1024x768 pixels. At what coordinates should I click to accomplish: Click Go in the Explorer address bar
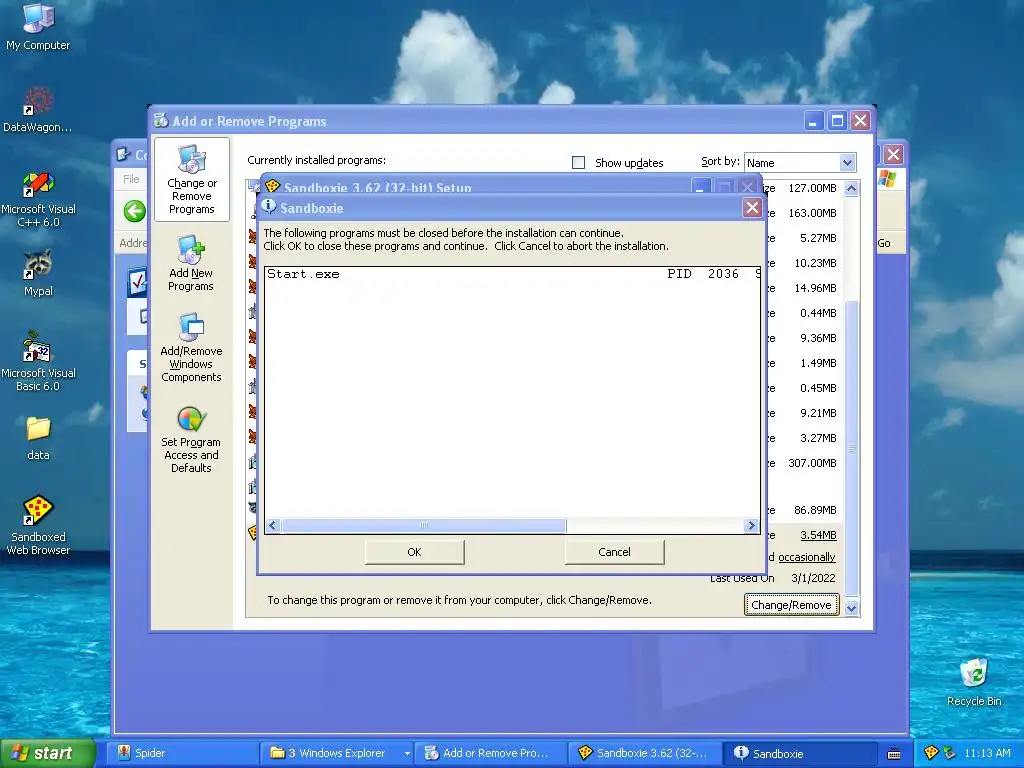[x=884, y=243]
